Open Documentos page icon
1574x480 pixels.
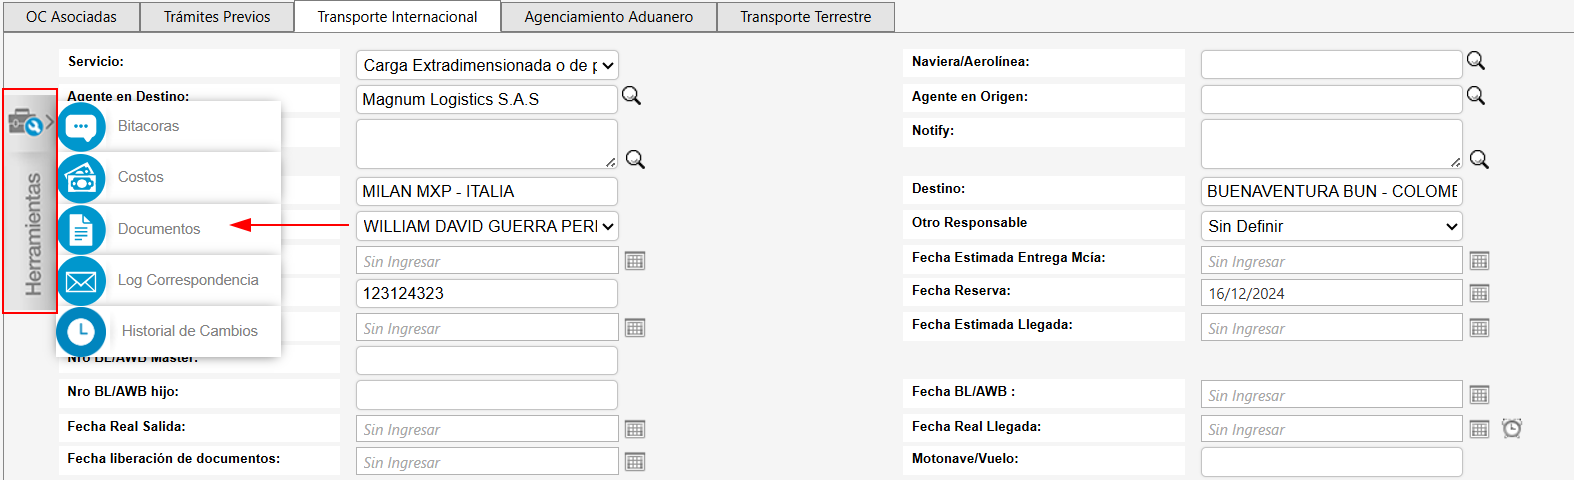click(x=81, y=230)
